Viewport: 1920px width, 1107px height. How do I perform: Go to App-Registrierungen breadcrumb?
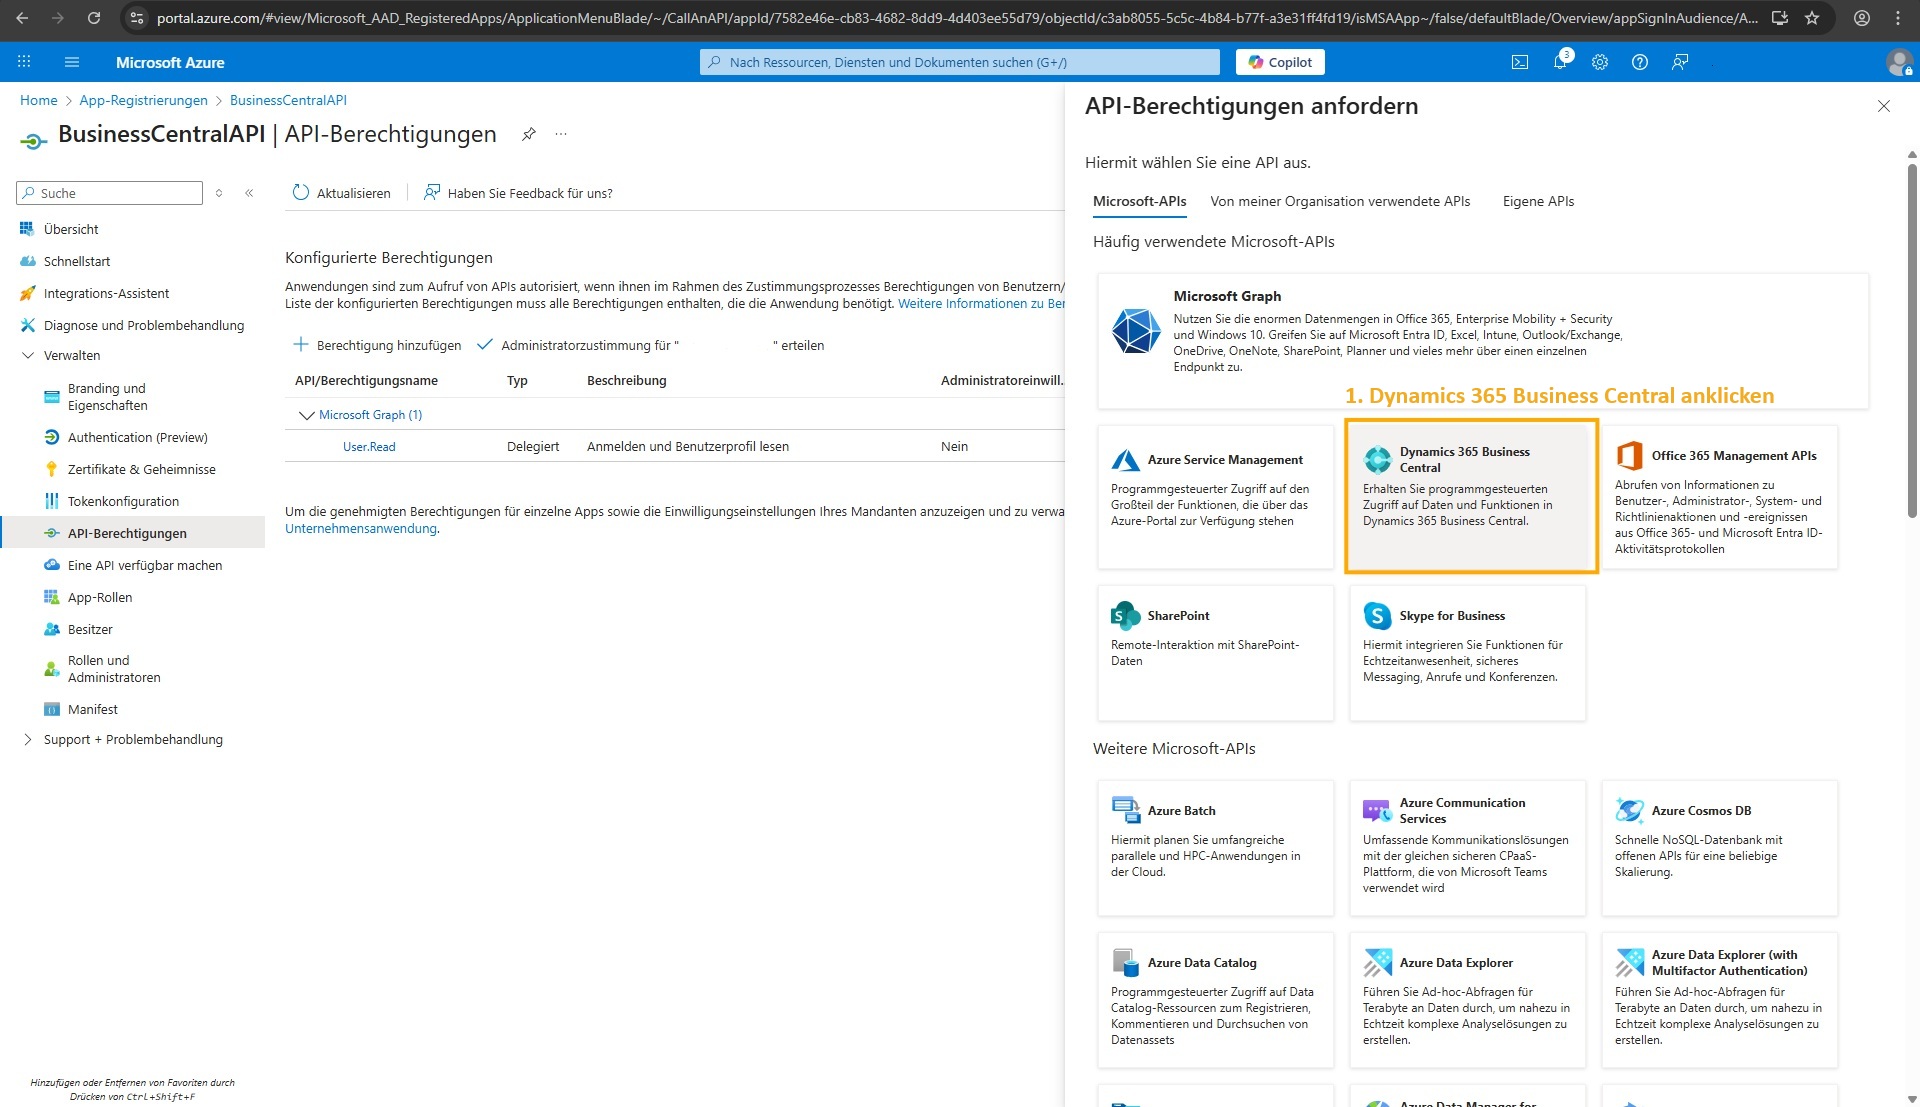pyautogui.click(x=143, y=100)
